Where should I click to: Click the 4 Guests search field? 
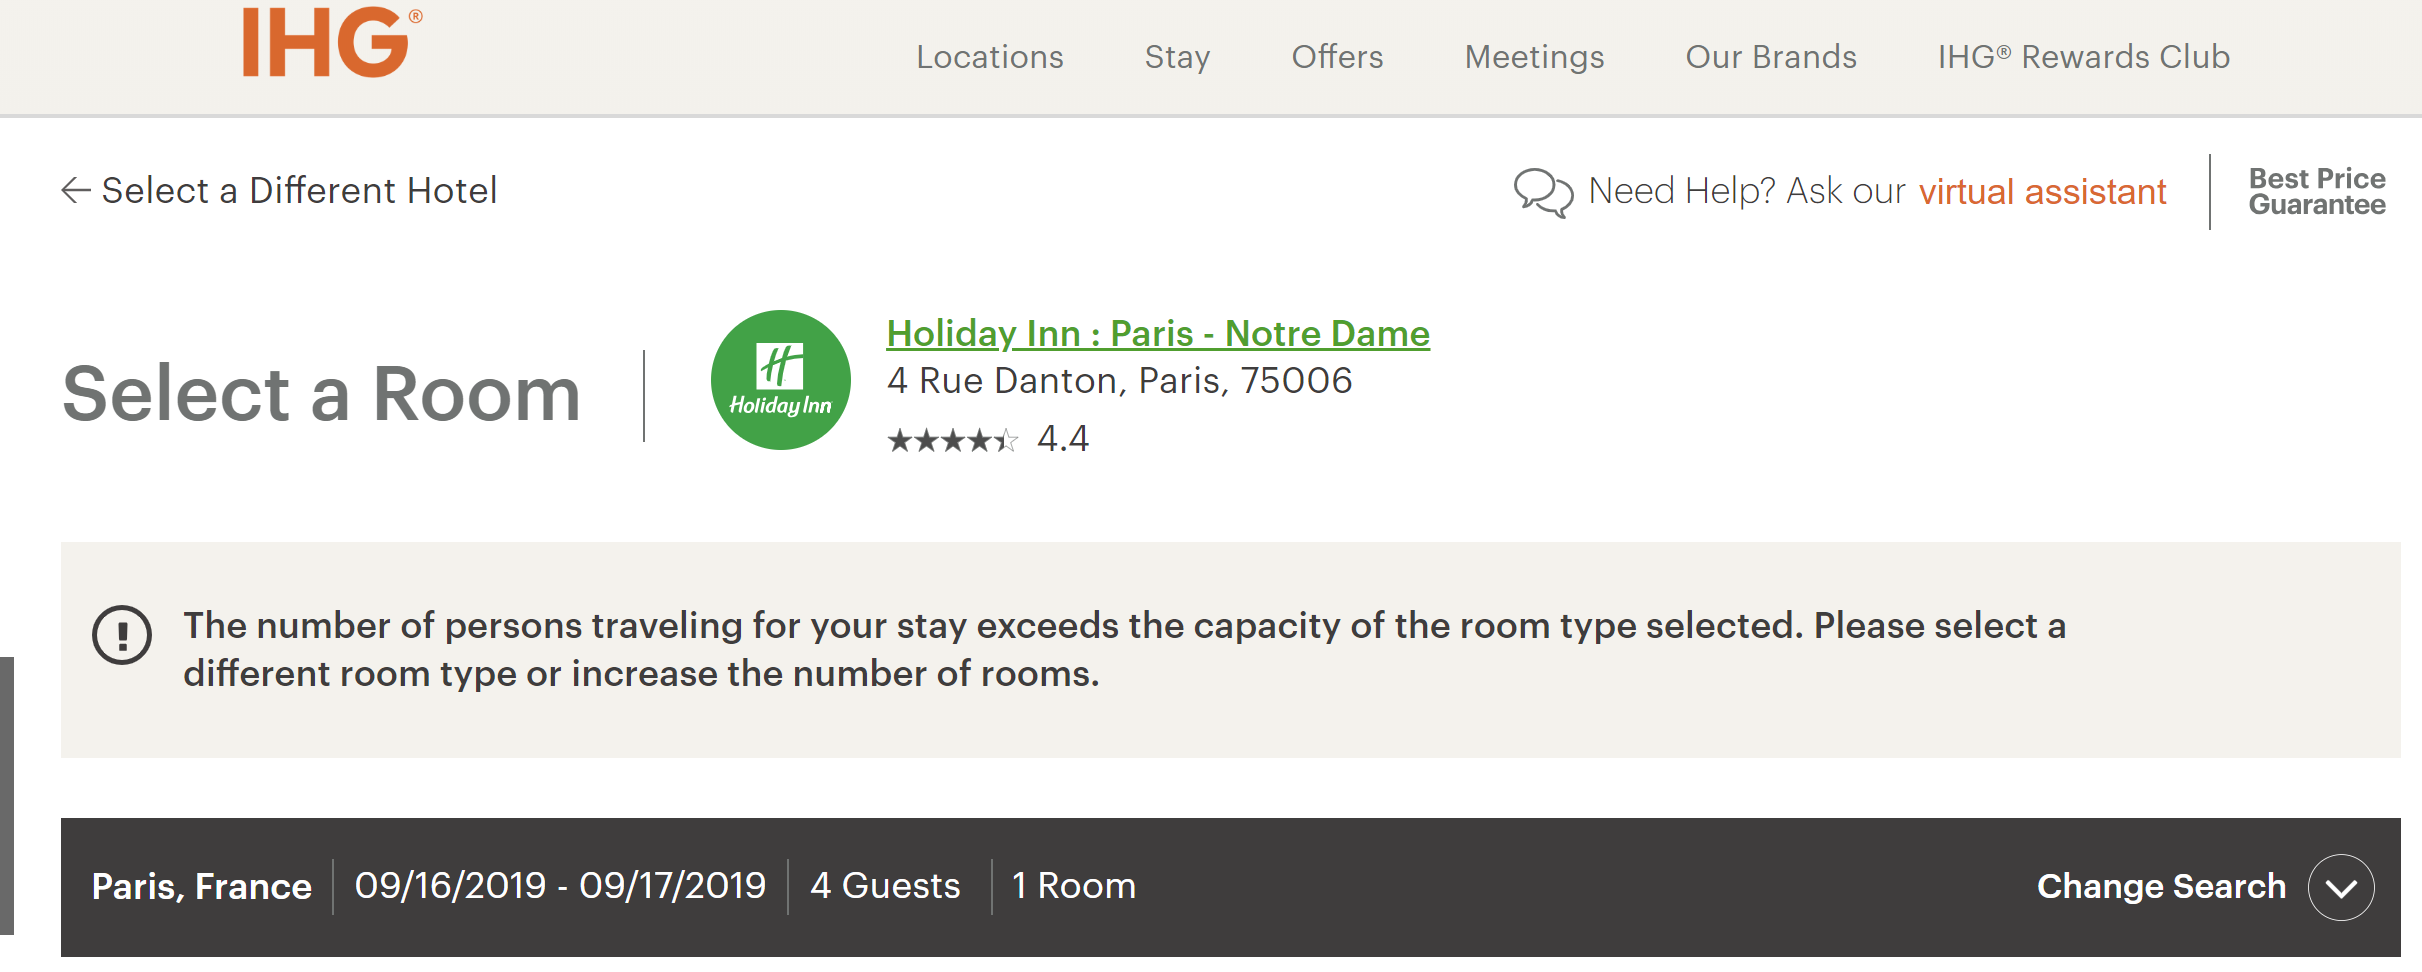coord(885,886)
